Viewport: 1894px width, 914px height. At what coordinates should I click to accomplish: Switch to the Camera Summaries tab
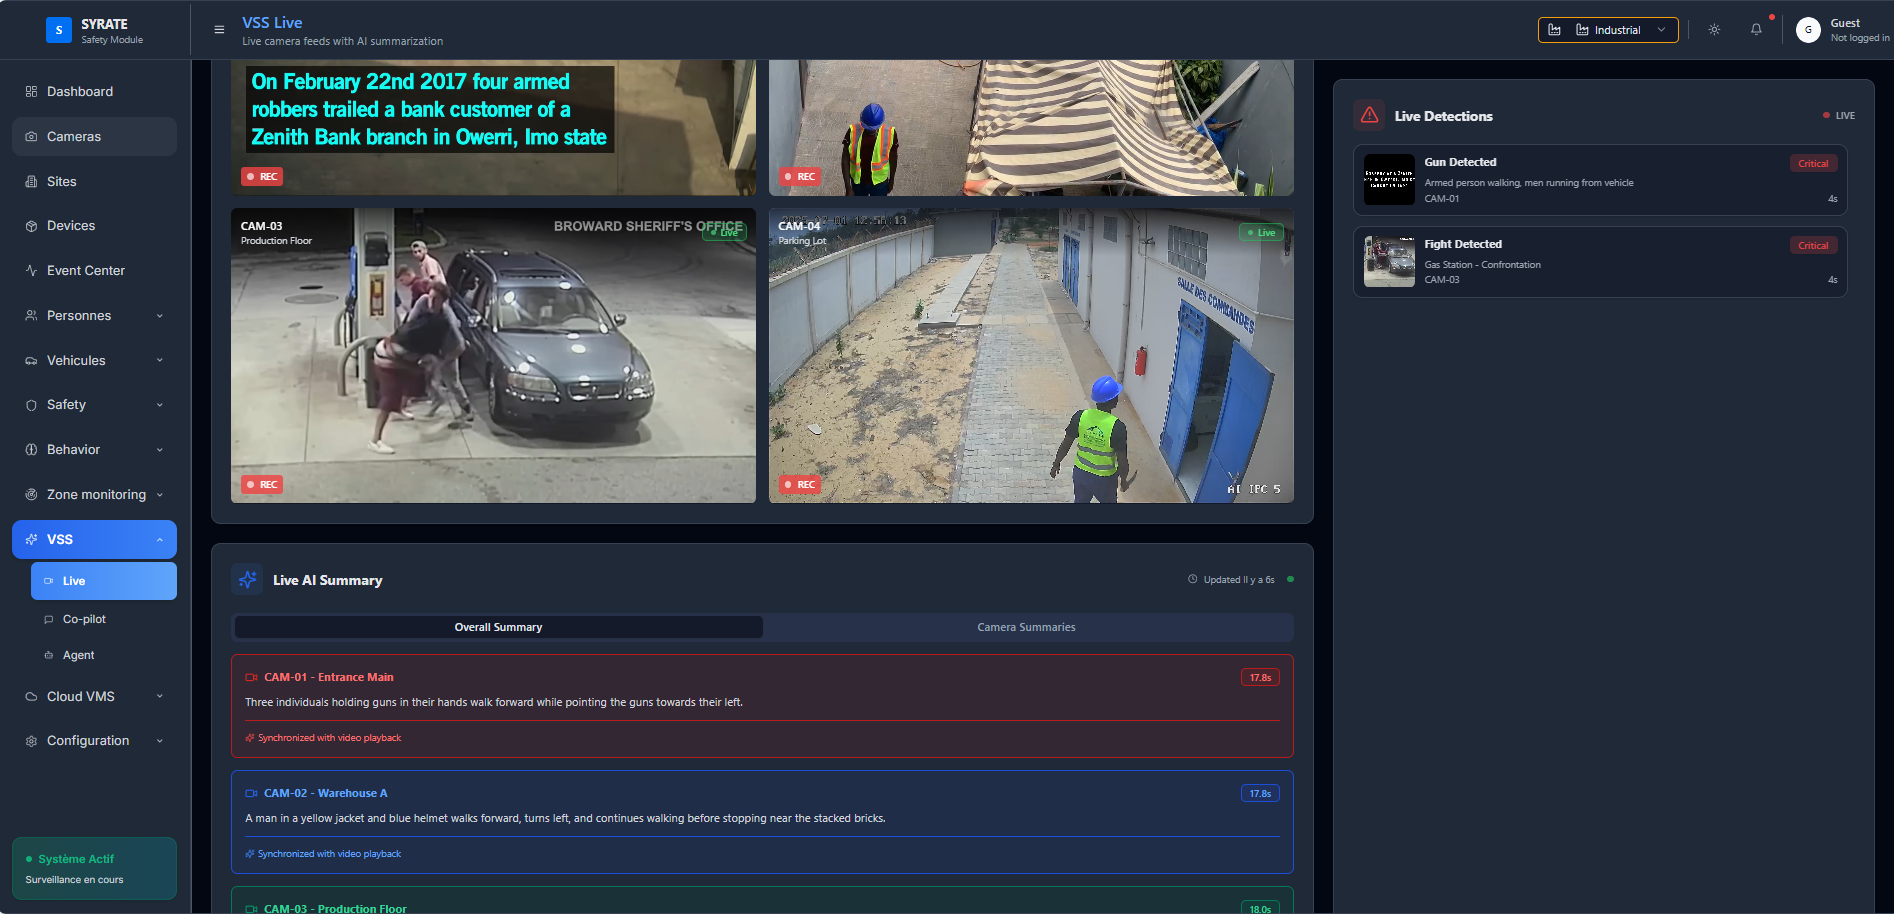tap(1026, 627)
